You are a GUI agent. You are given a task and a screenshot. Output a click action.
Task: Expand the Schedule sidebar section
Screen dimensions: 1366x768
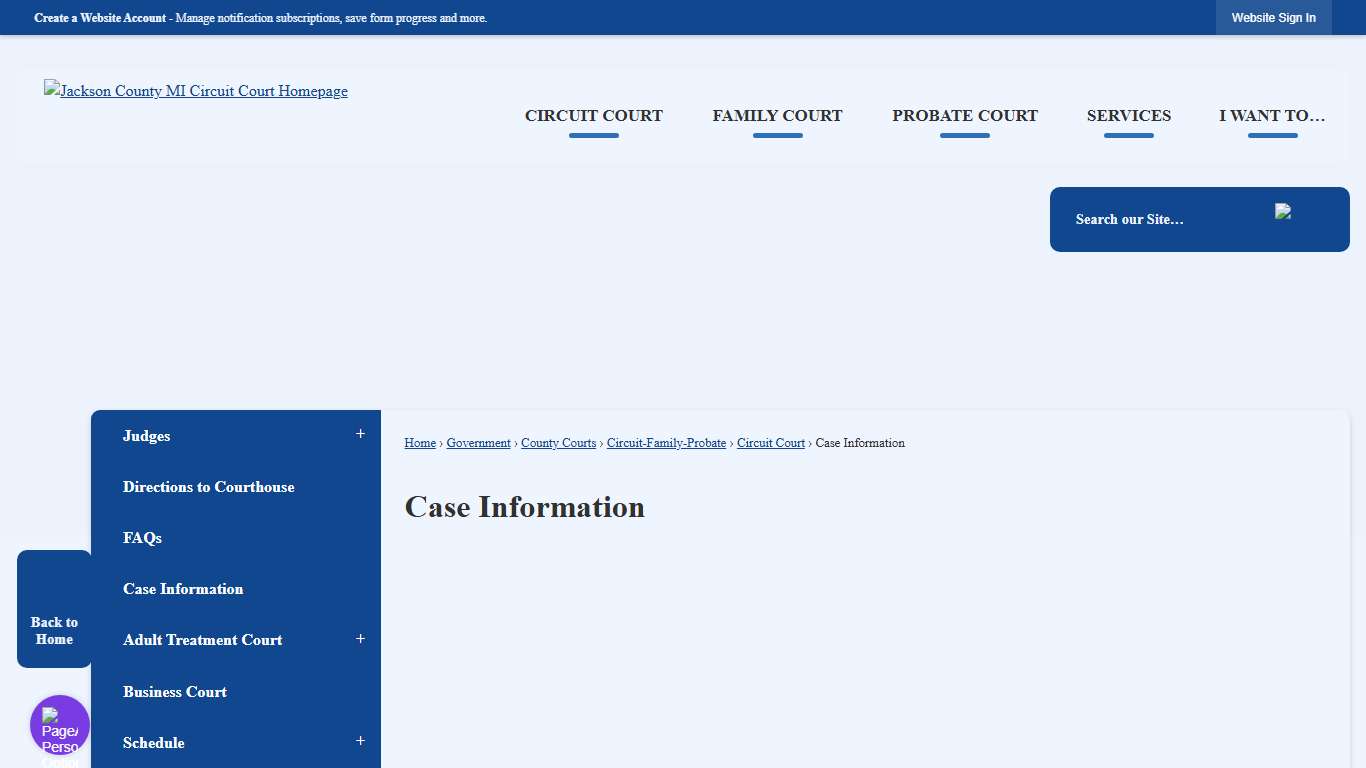tap(360, 741)
